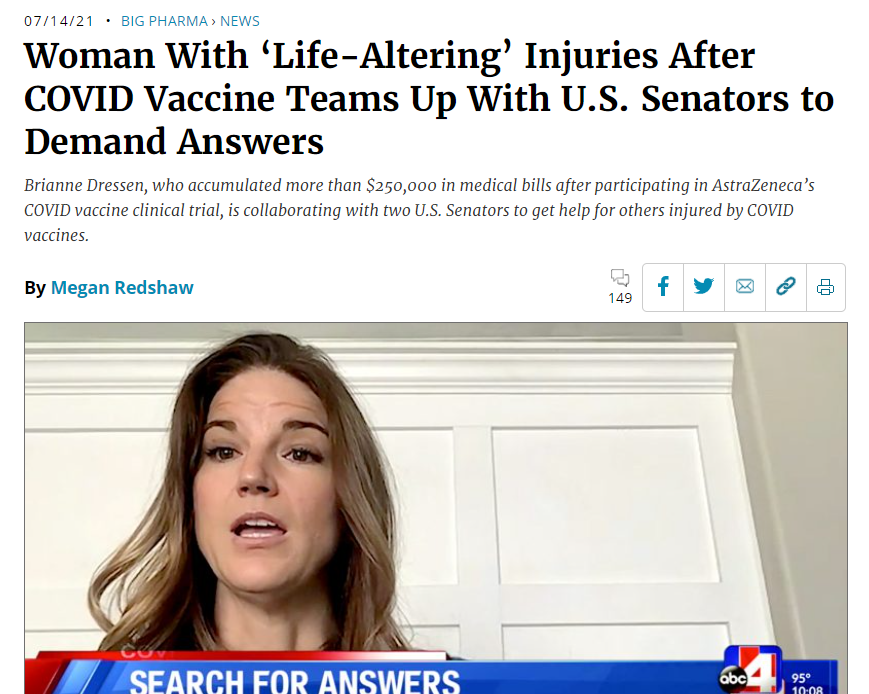Open author Megan Redshaw's profile
This screenshot has width=869, height=694.
click(122, 288)
